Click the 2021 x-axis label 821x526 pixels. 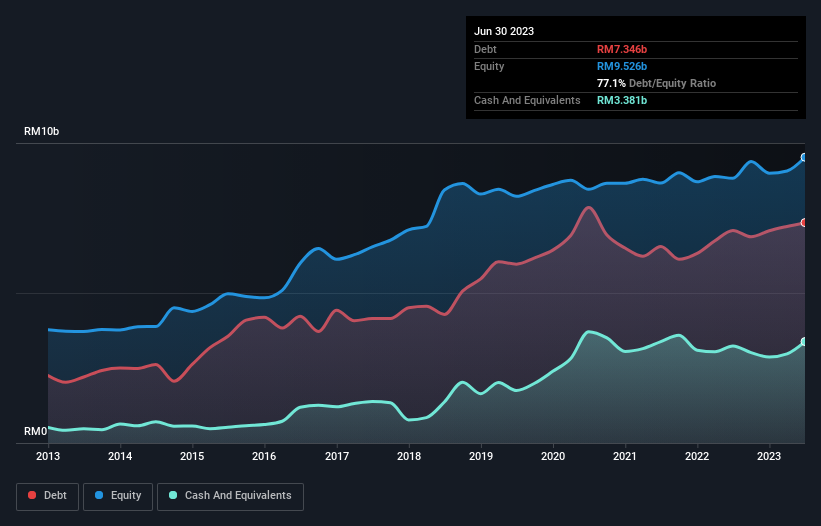tap(625, 456)
